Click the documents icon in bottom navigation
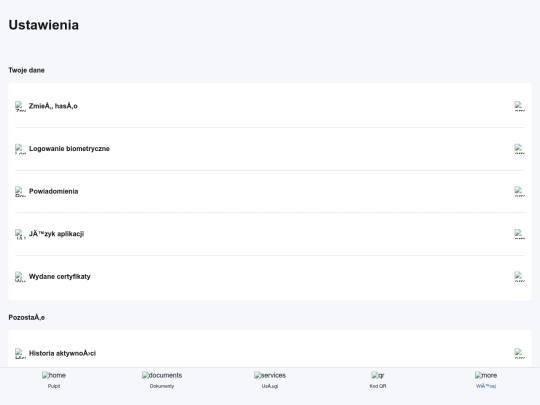Viewport: 540px width, 405px height. pyautogui.click(x=162, y=375)
